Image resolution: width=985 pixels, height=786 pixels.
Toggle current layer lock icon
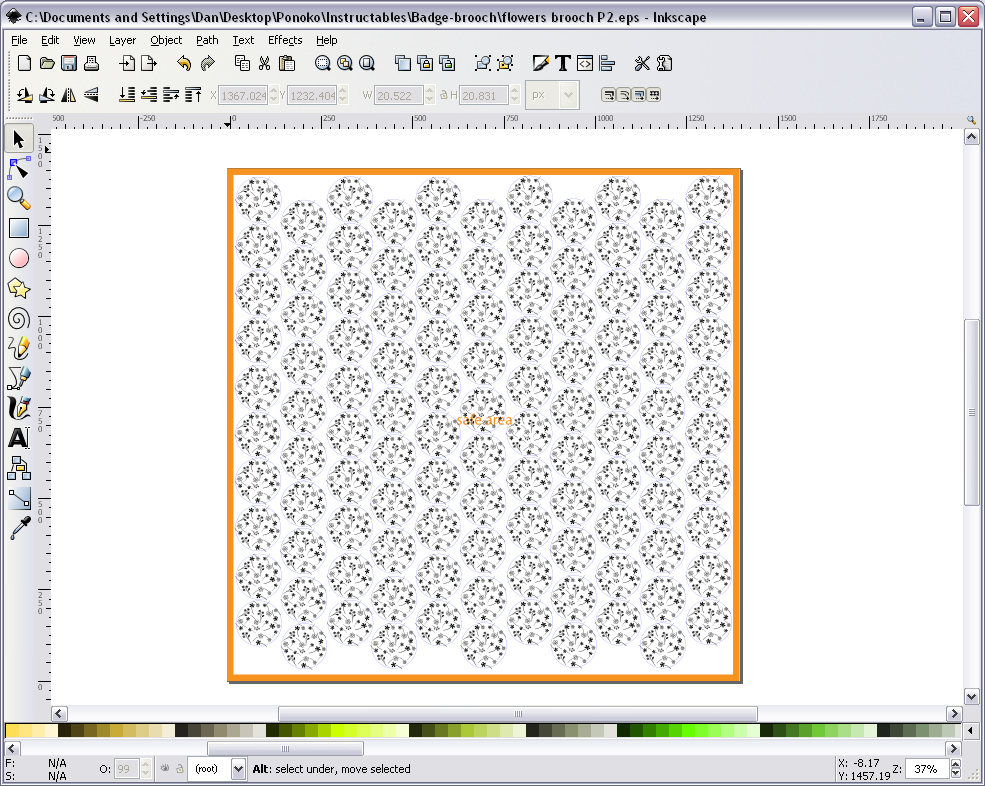click(180, 768)
